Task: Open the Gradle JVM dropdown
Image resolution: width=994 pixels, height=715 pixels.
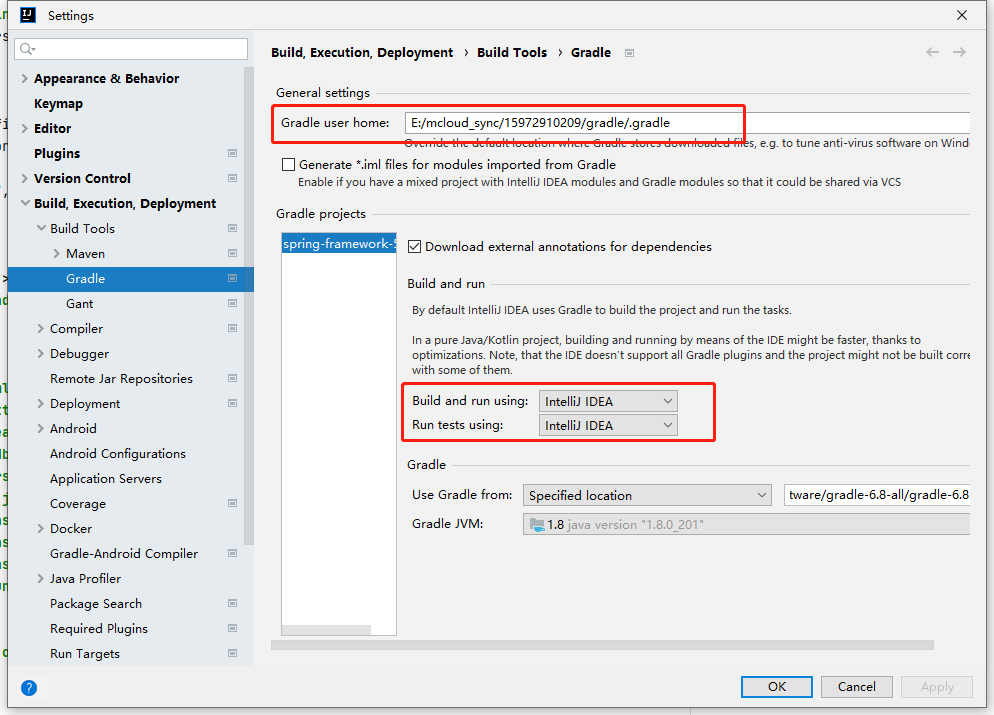Action: [746, 524]
